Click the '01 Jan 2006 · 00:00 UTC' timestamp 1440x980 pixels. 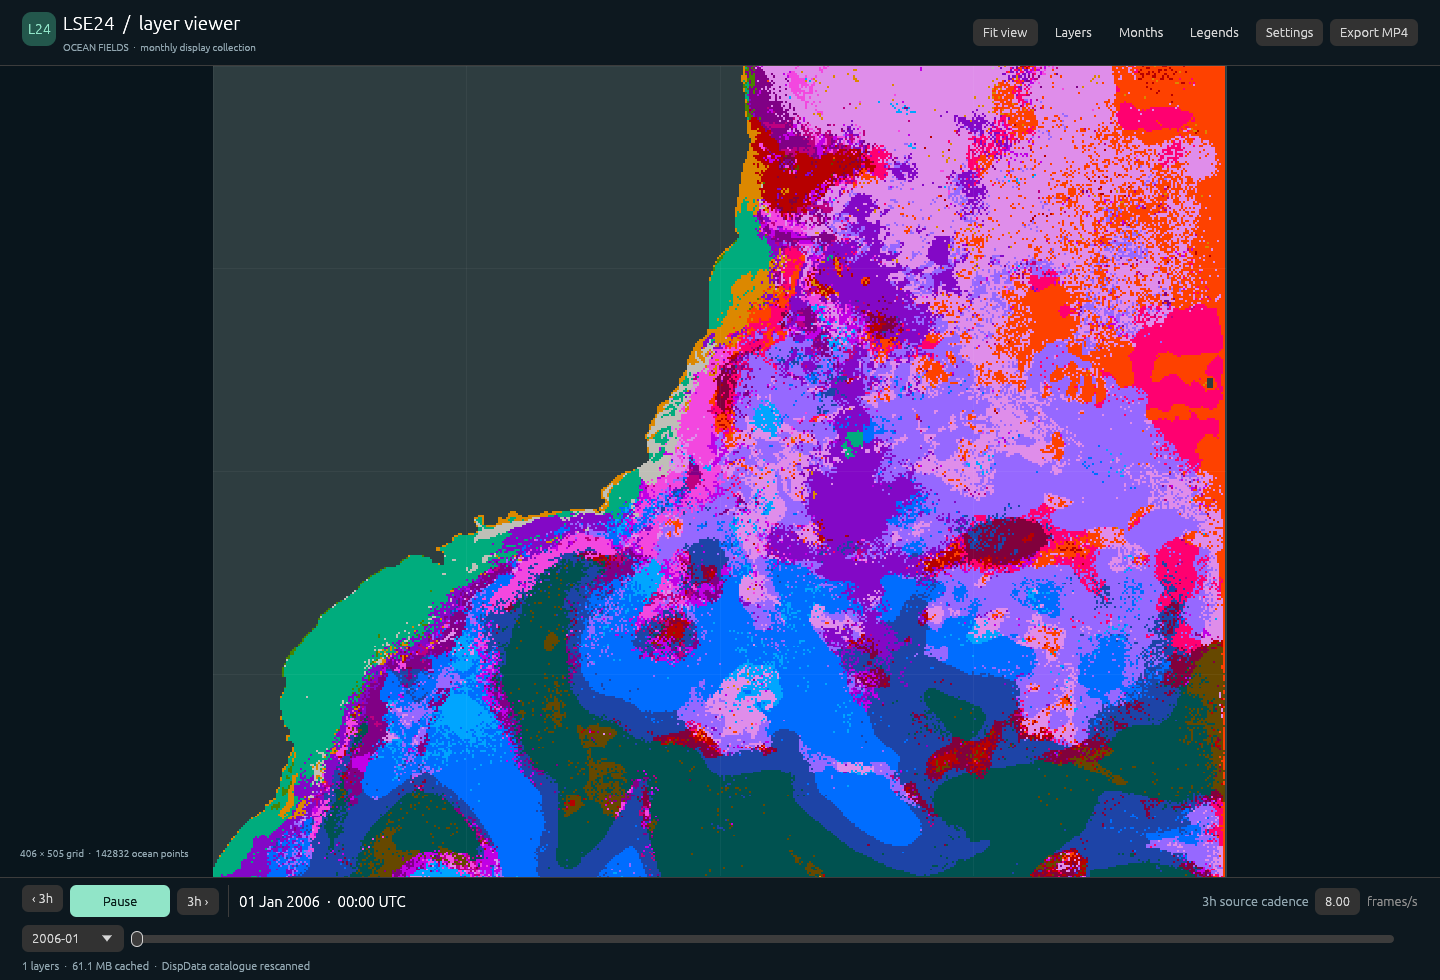(x=322, y=902)
